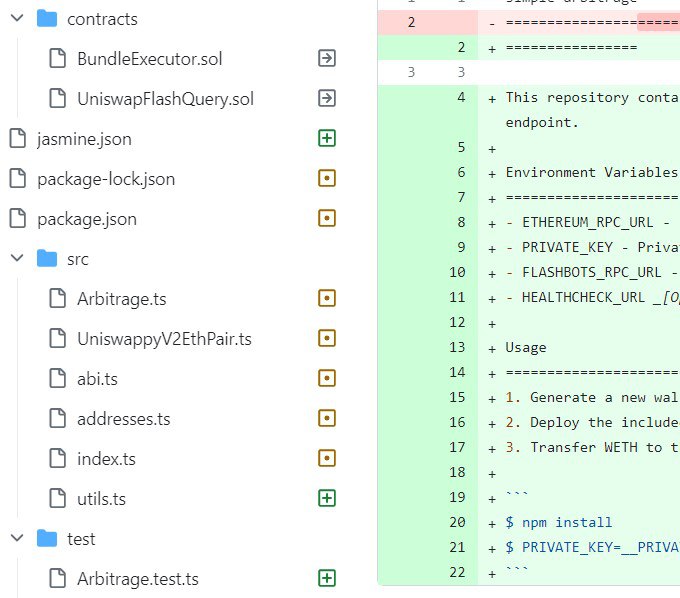Open utils.ts in the file tree

[101, 499]
